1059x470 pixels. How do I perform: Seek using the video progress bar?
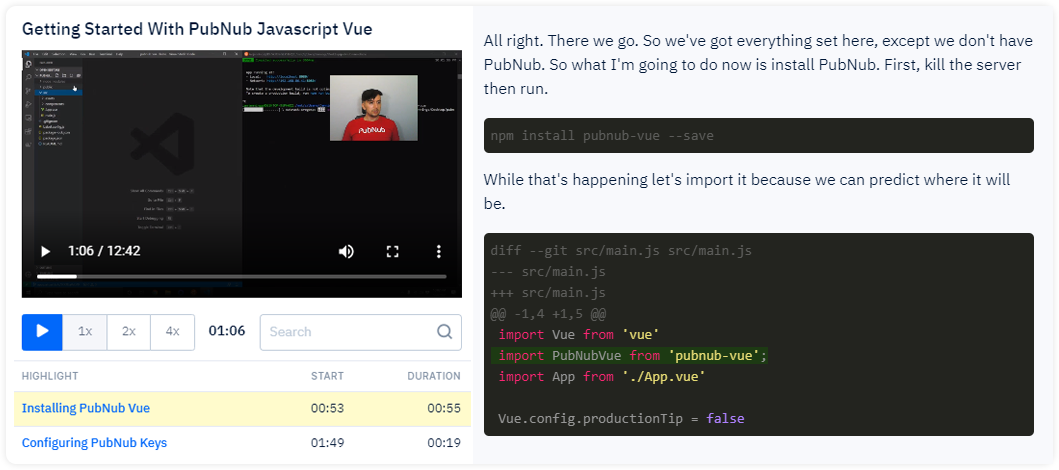242,276
